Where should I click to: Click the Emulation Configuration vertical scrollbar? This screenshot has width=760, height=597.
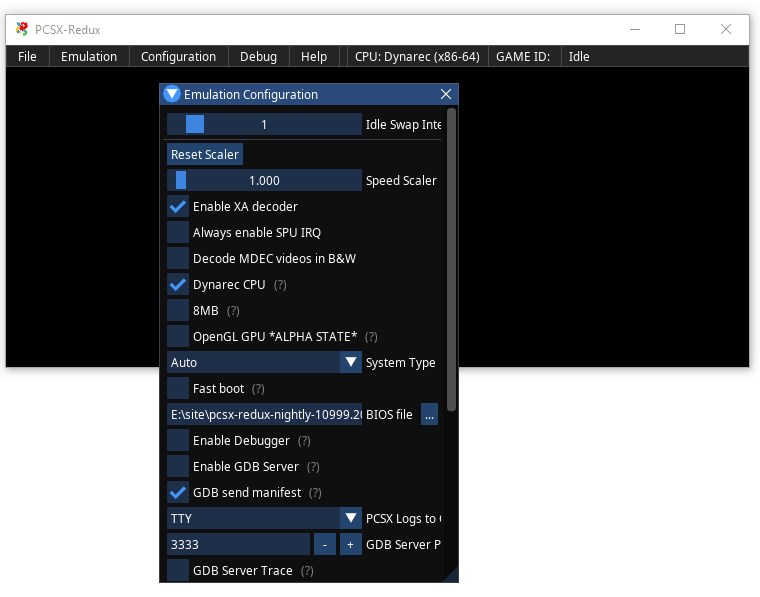[451, 260]
